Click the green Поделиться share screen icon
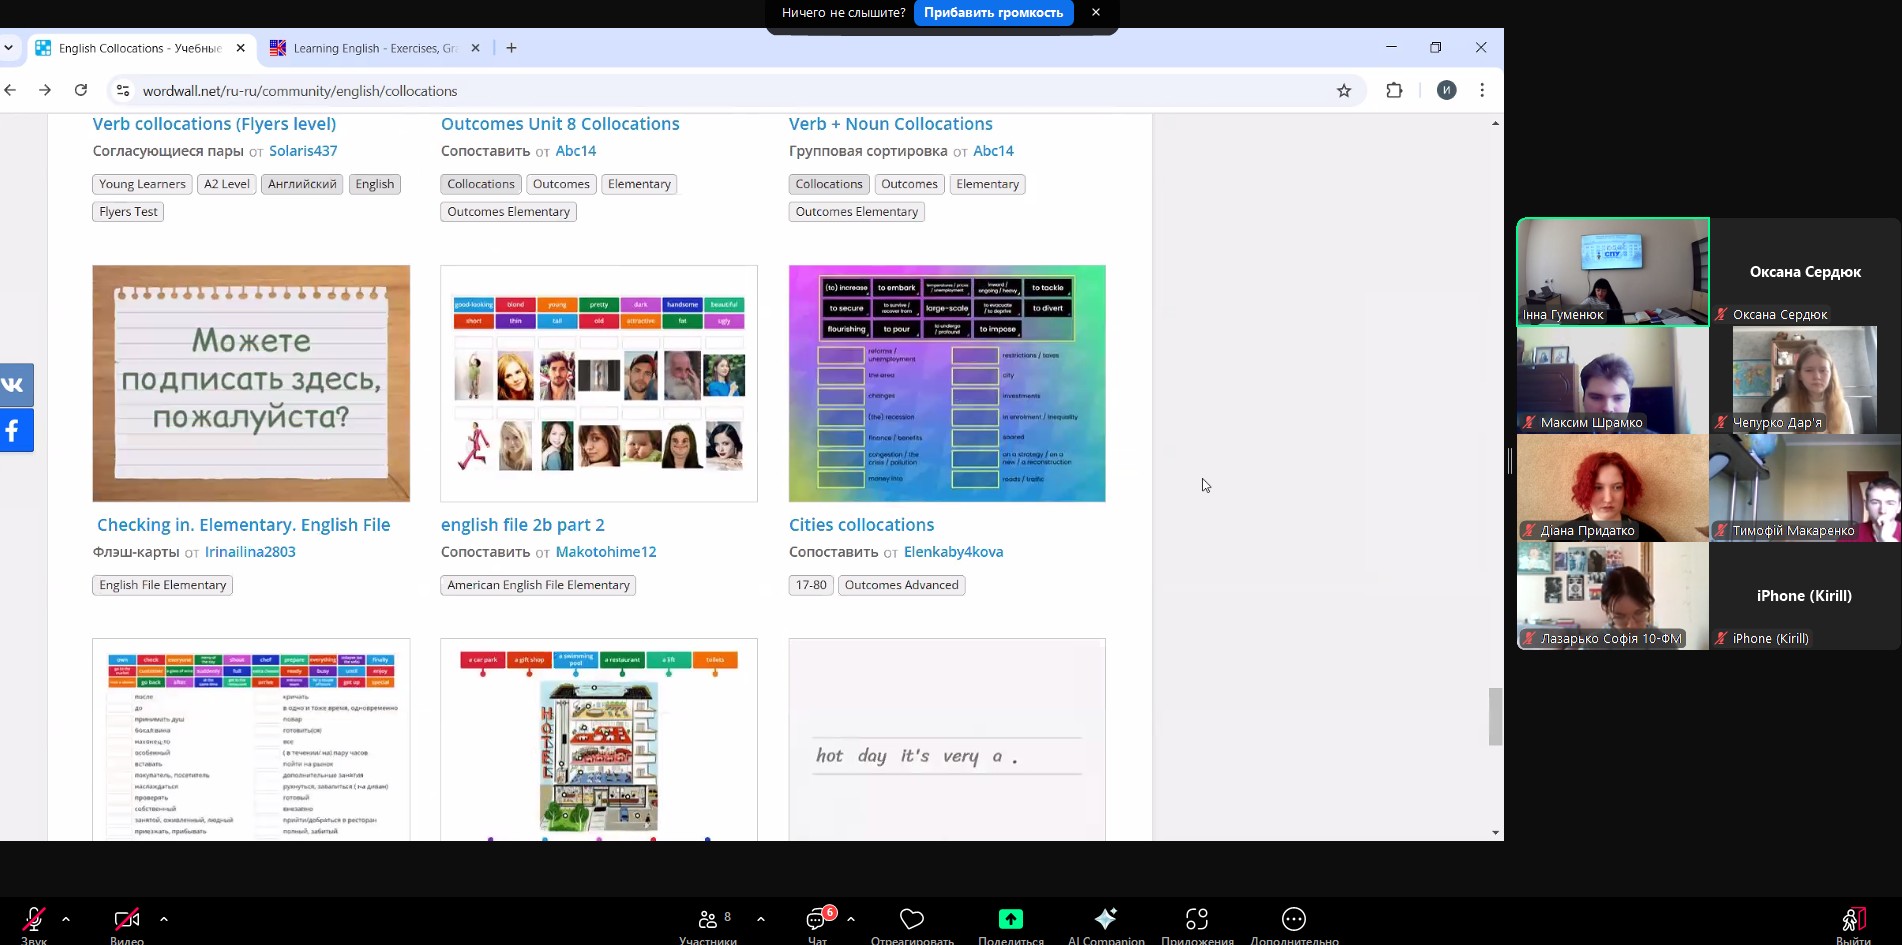1902x945 pixels. tap(1011, 919)
